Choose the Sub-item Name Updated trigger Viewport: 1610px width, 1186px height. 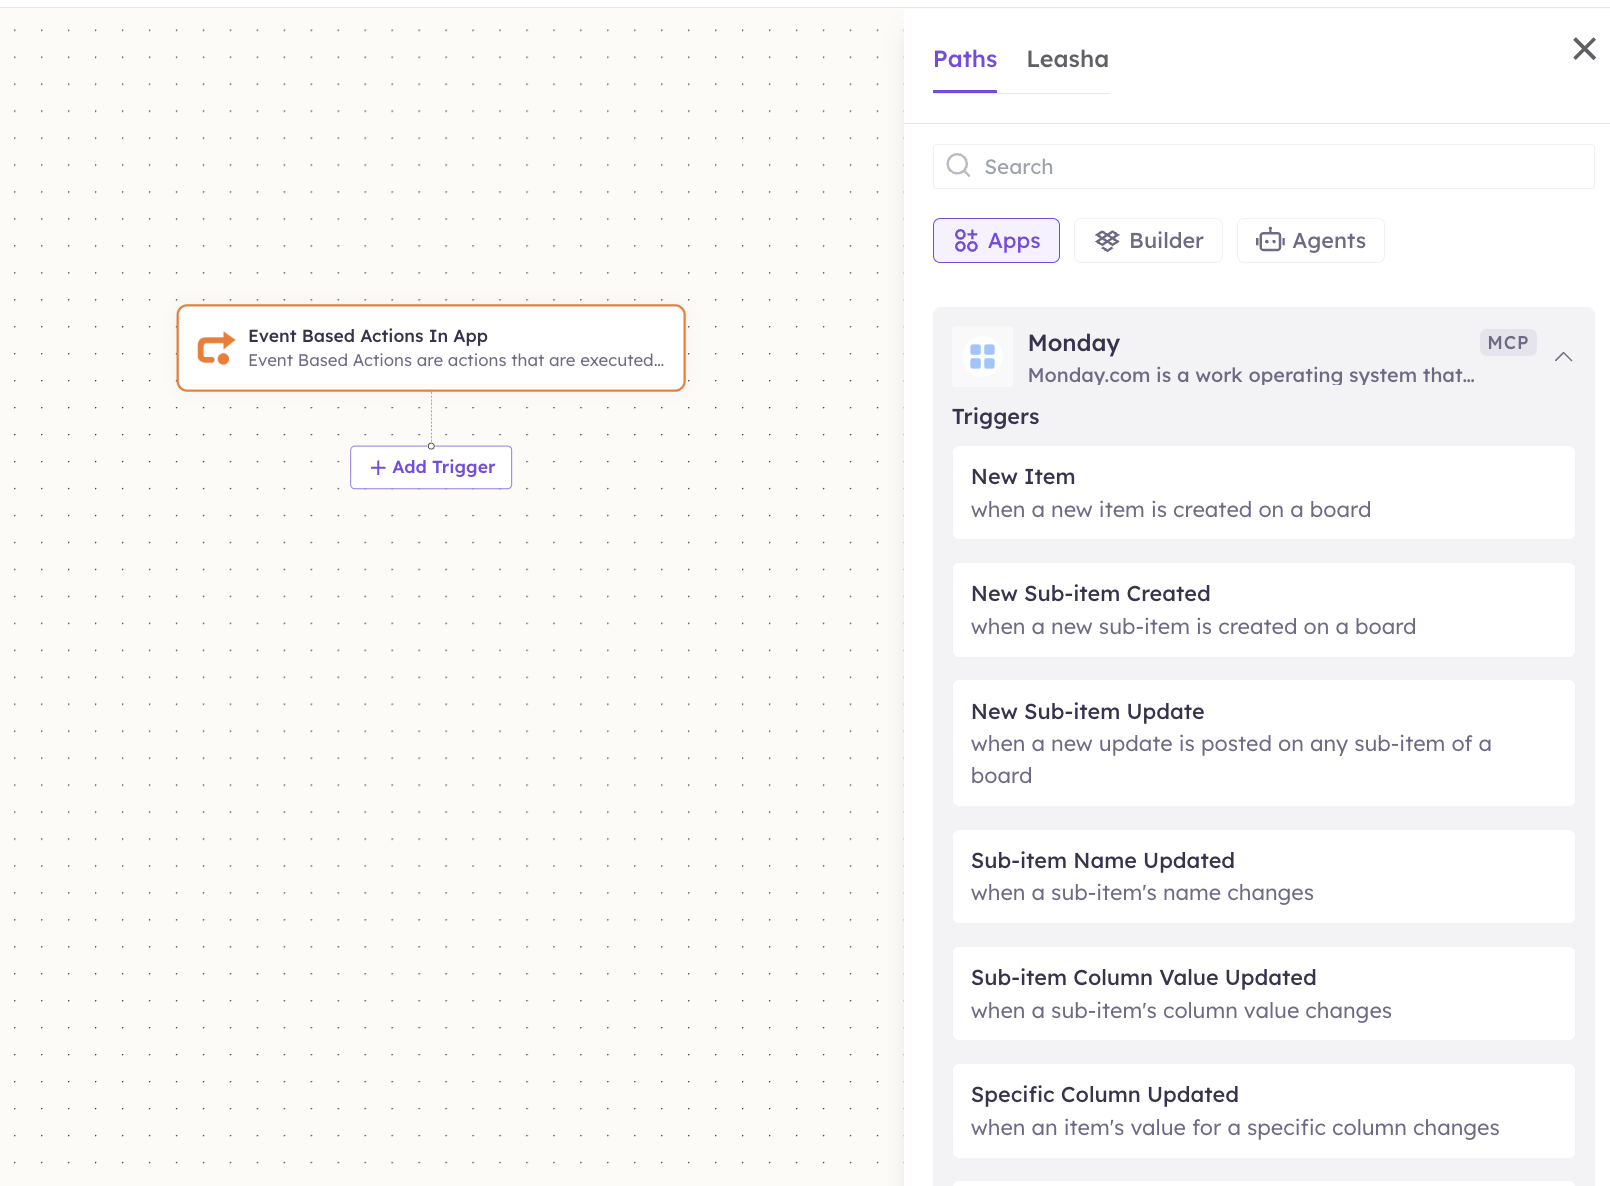pyautogui.click(x=1264, y=876)
